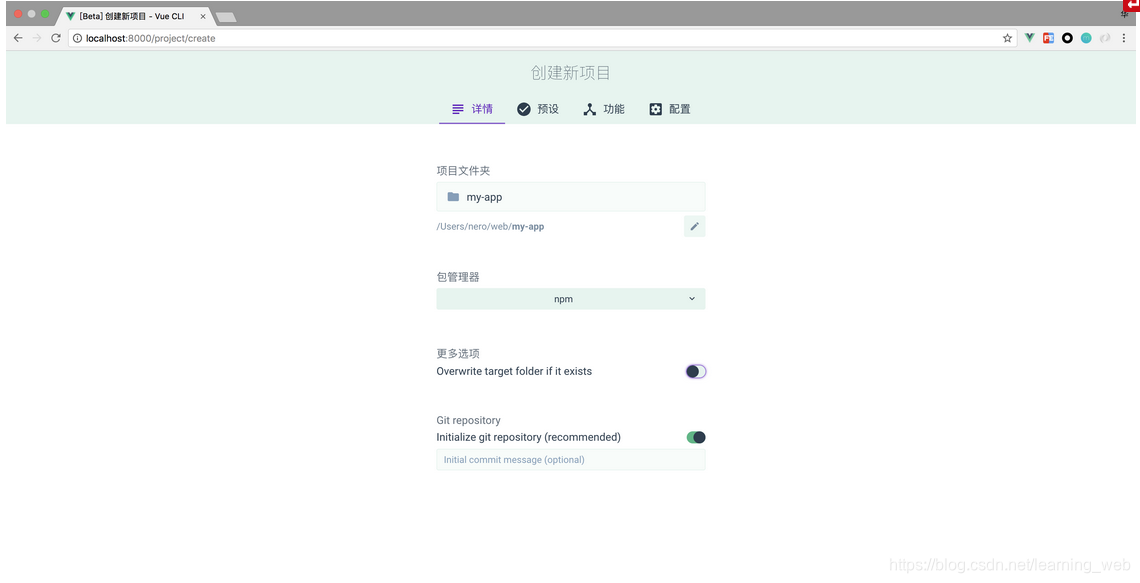Toggle Overwrite target folder if it exists

coord(696,371)
